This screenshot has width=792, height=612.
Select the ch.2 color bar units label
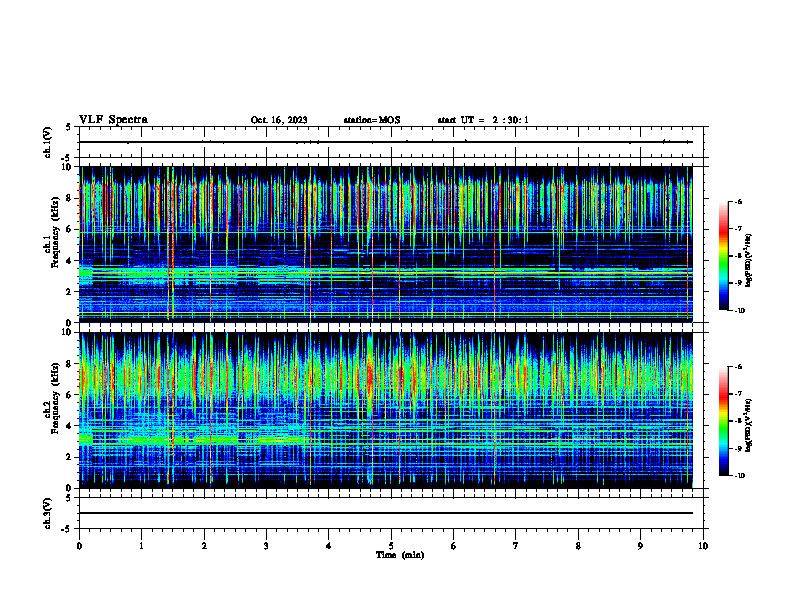tap(749, 425)
